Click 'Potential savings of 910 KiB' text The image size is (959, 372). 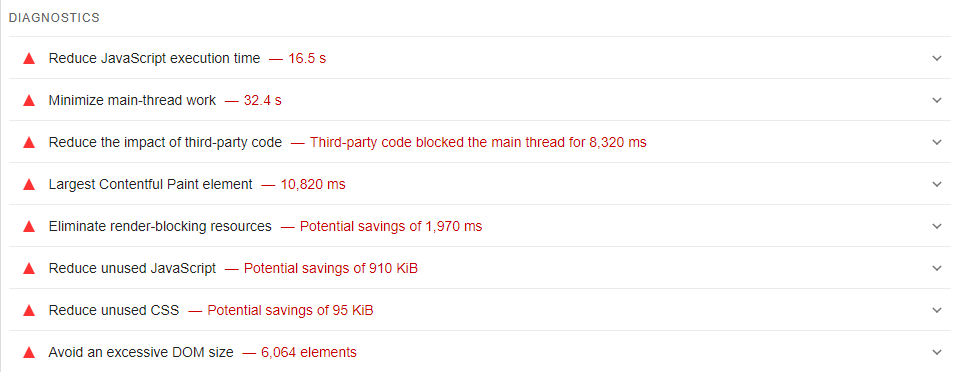click(331, 269)
